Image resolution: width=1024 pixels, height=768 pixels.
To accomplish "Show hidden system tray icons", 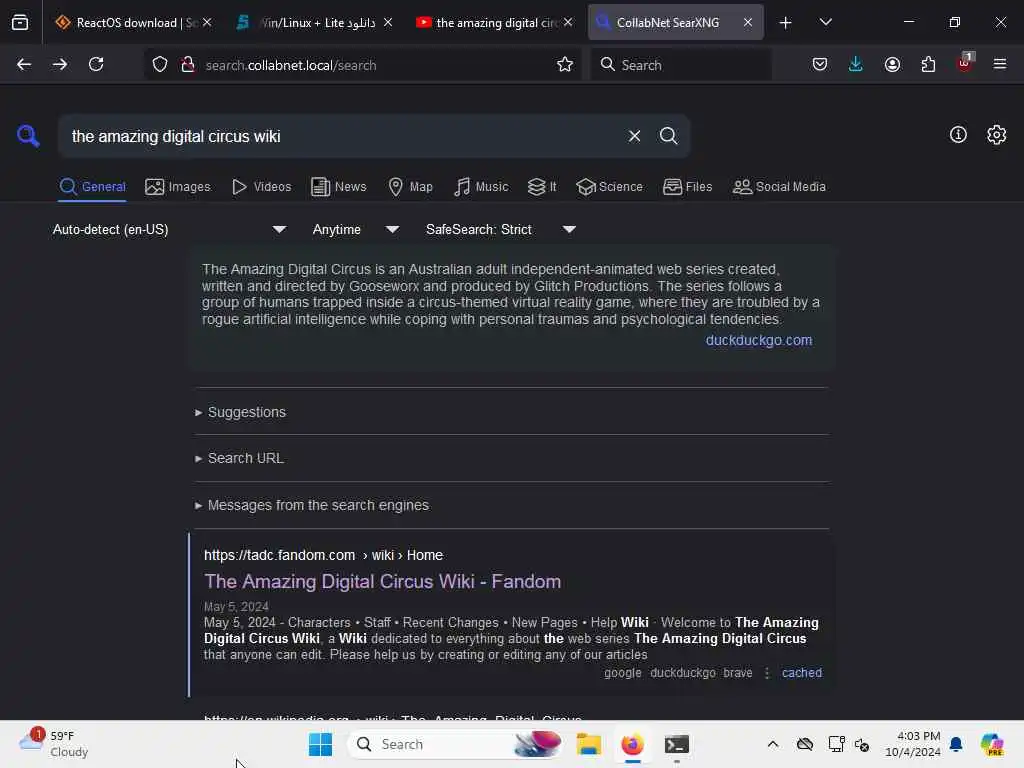I will coord(773,744).
